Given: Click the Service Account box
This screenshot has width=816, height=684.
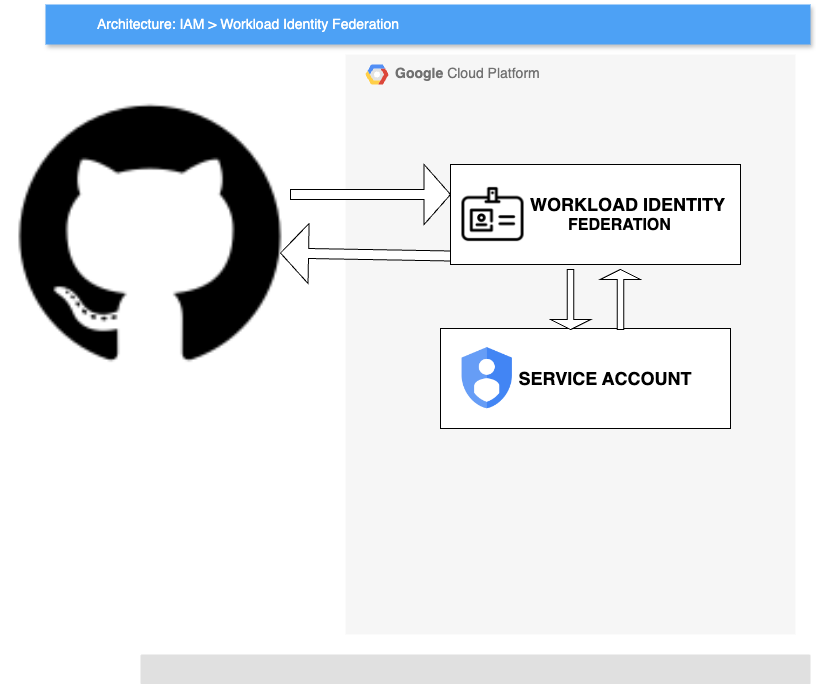Looking at the screenshot, I should click(585, 378).
